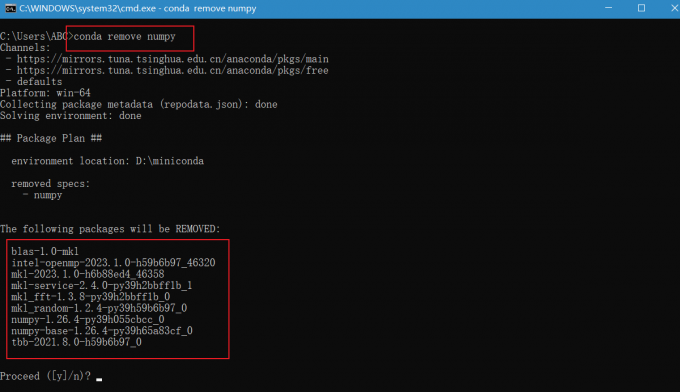Click the typed command 'conda remove numpy'
The image size is (680, 392).
[124, 36]
